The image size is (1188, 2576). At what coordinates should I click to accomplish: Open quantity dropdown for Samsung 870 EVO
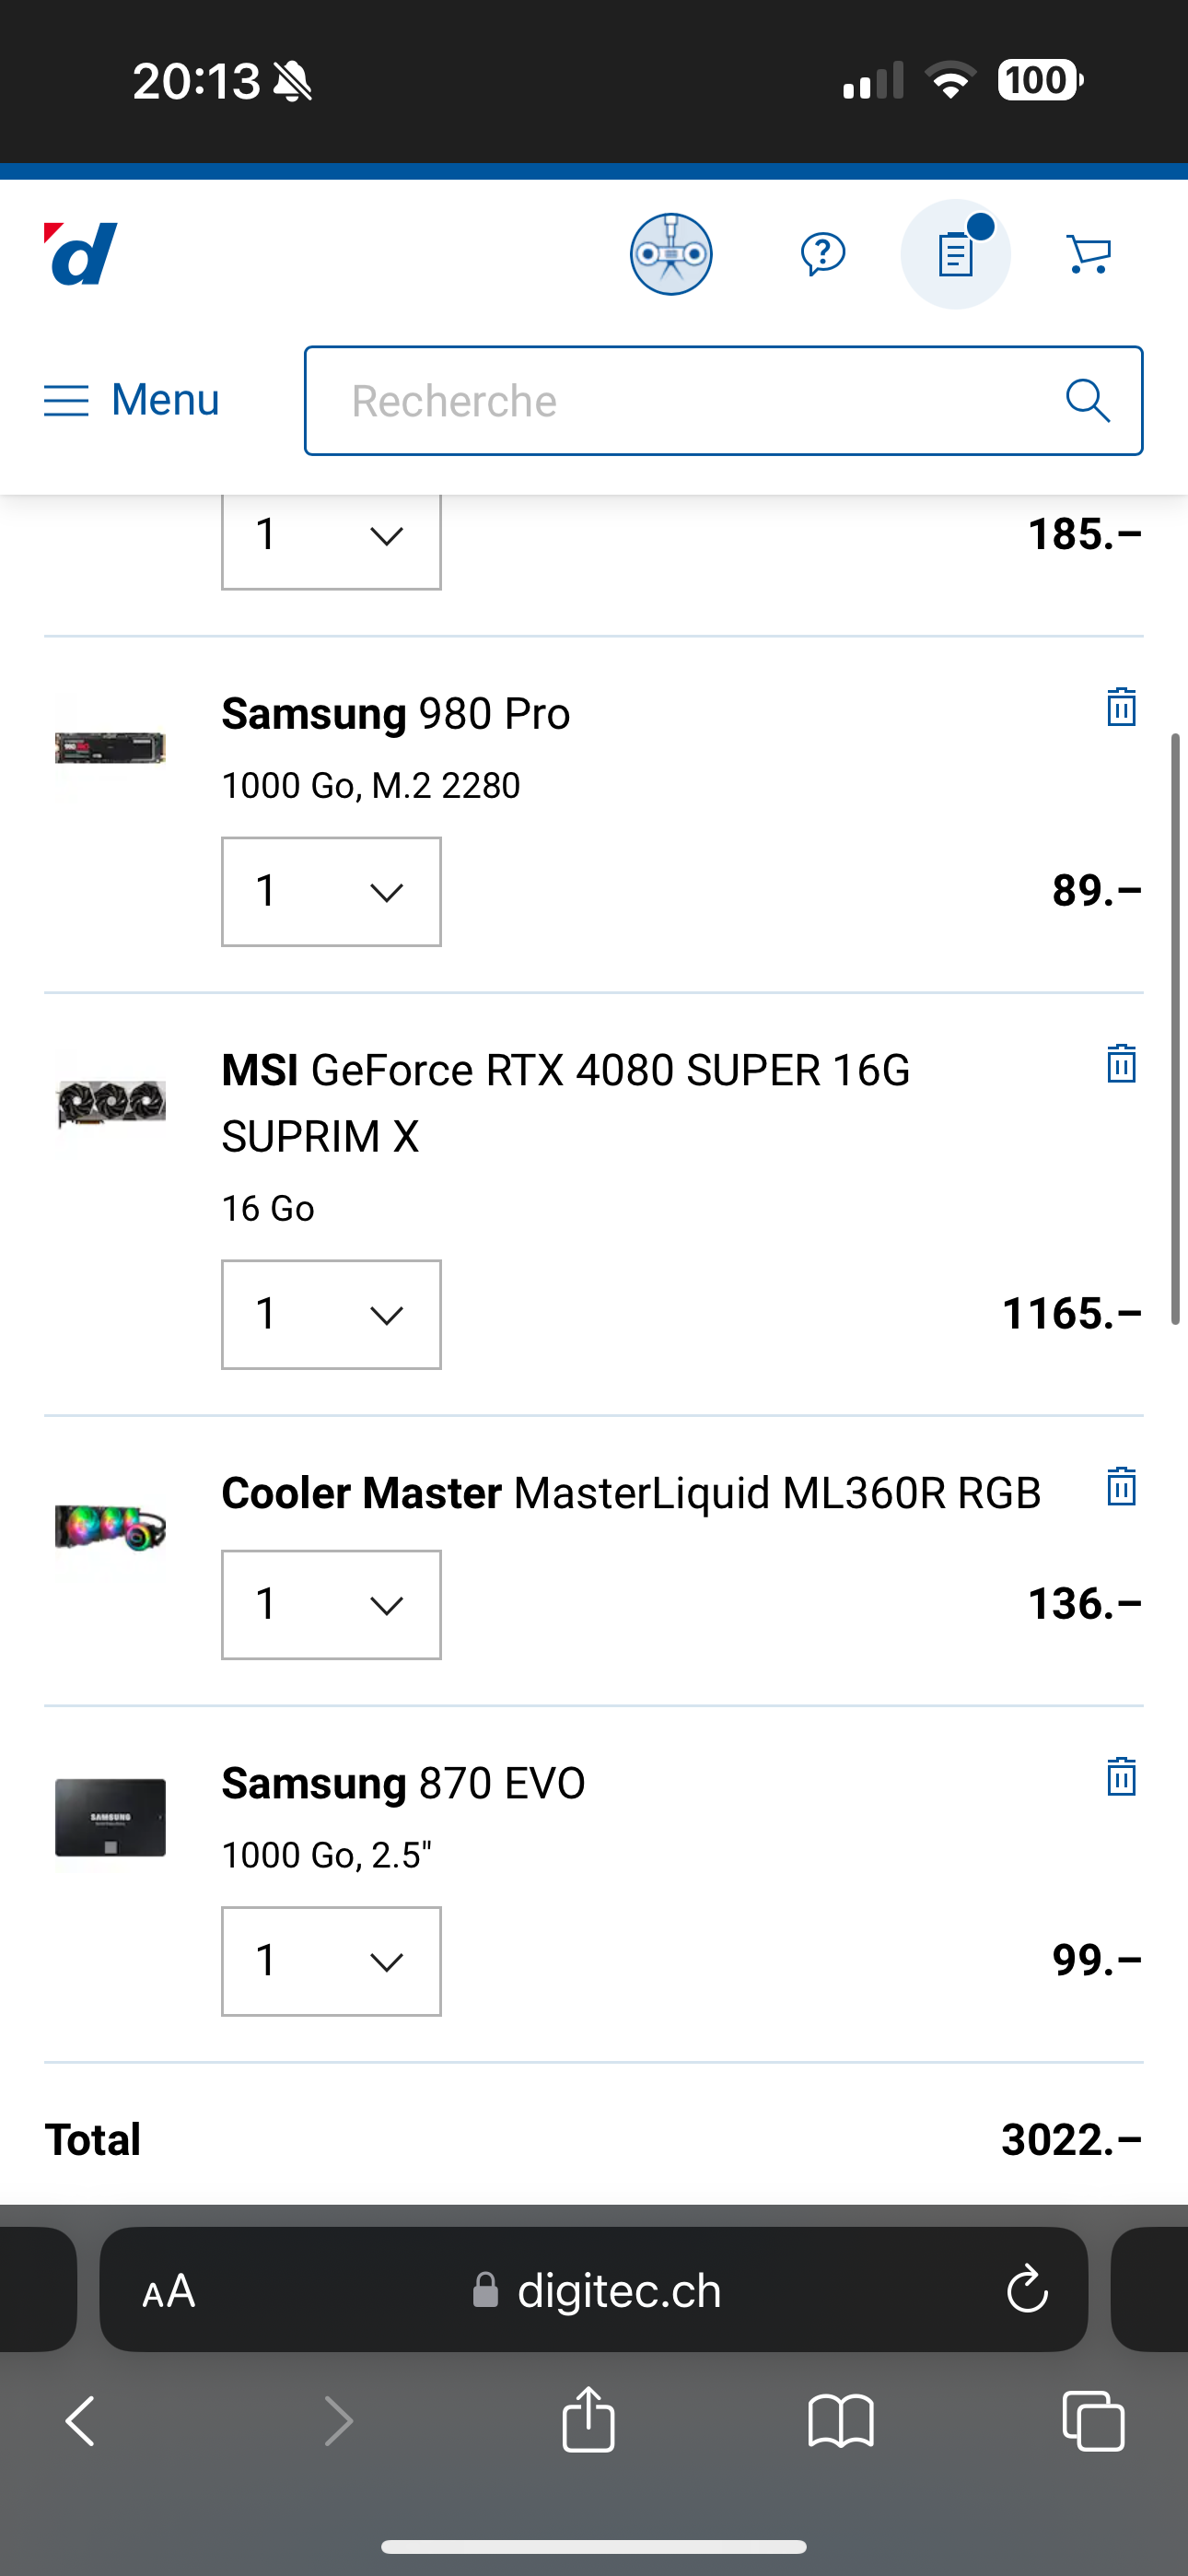(331, 1961)
